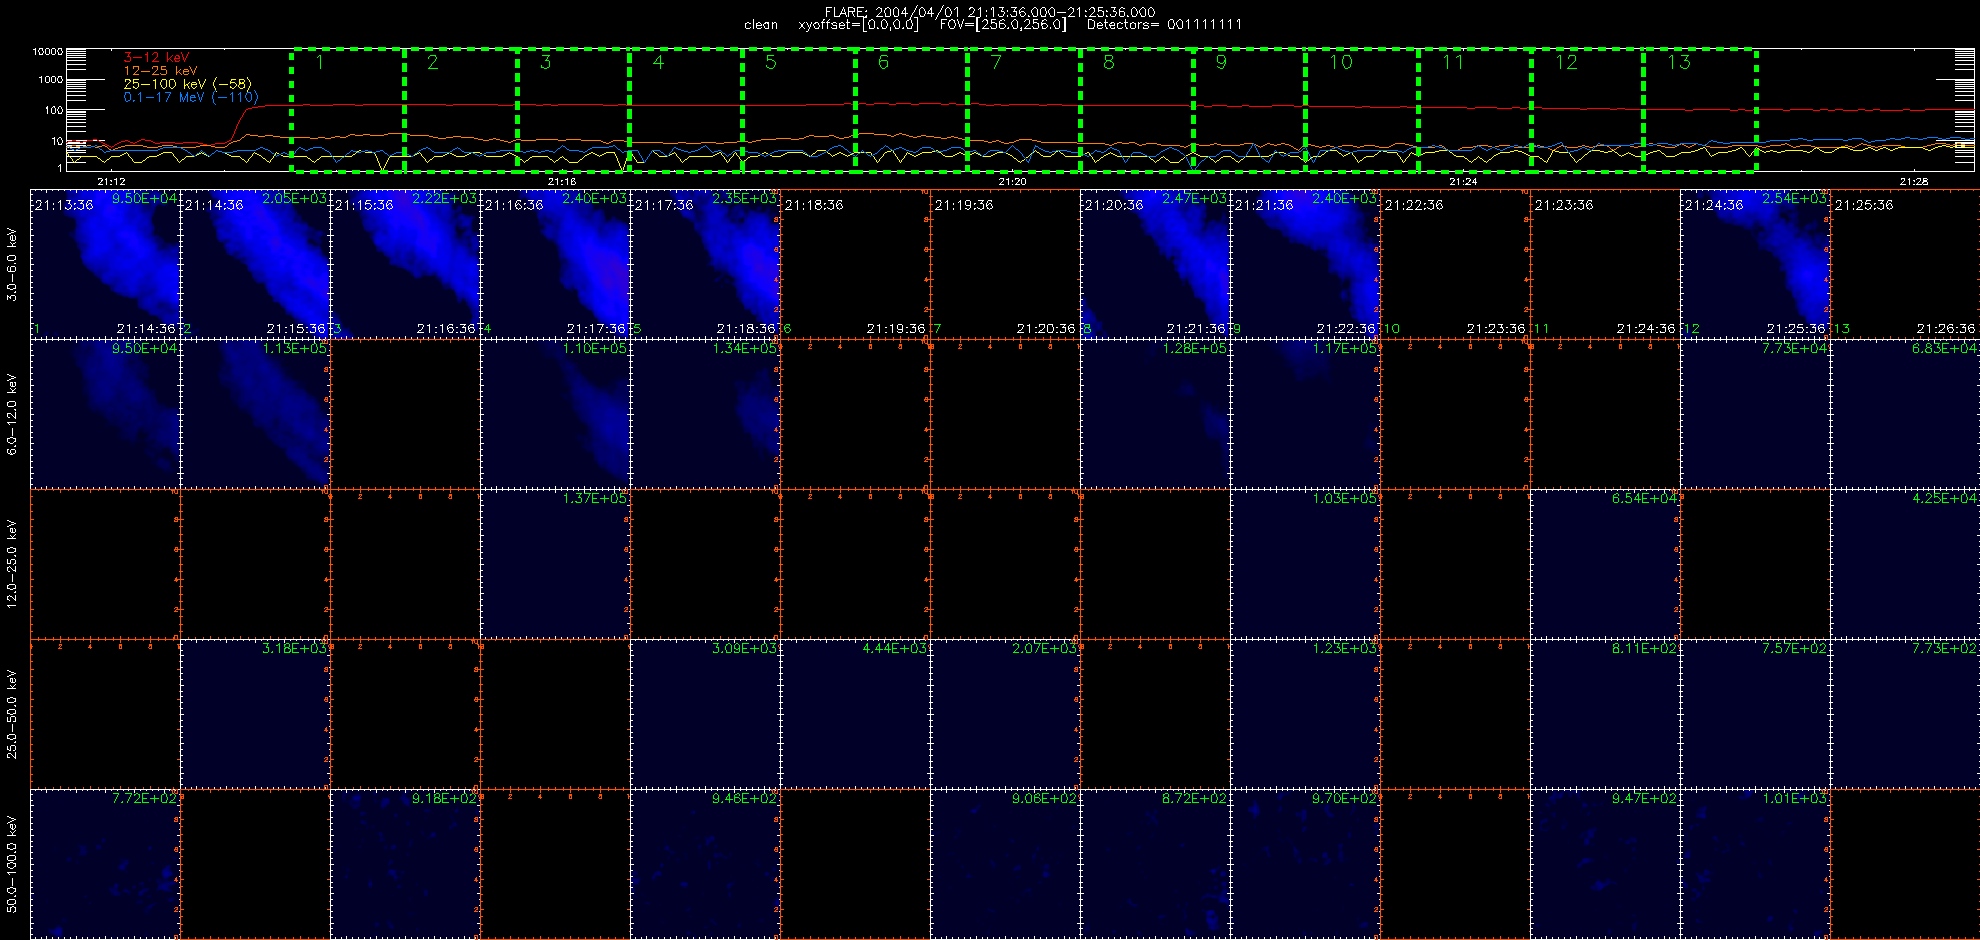This screenshot has height=940, width=1980.
Task: Open the 25.0-50.0 keV image labeled 8.11E+02
Action: 1606,714
